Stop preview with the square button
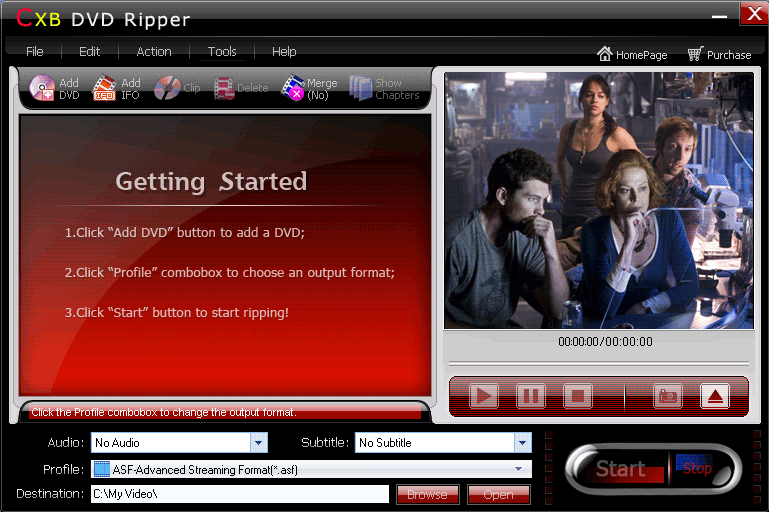Viewport: 769px width, 512px height. tap(578, 396)
